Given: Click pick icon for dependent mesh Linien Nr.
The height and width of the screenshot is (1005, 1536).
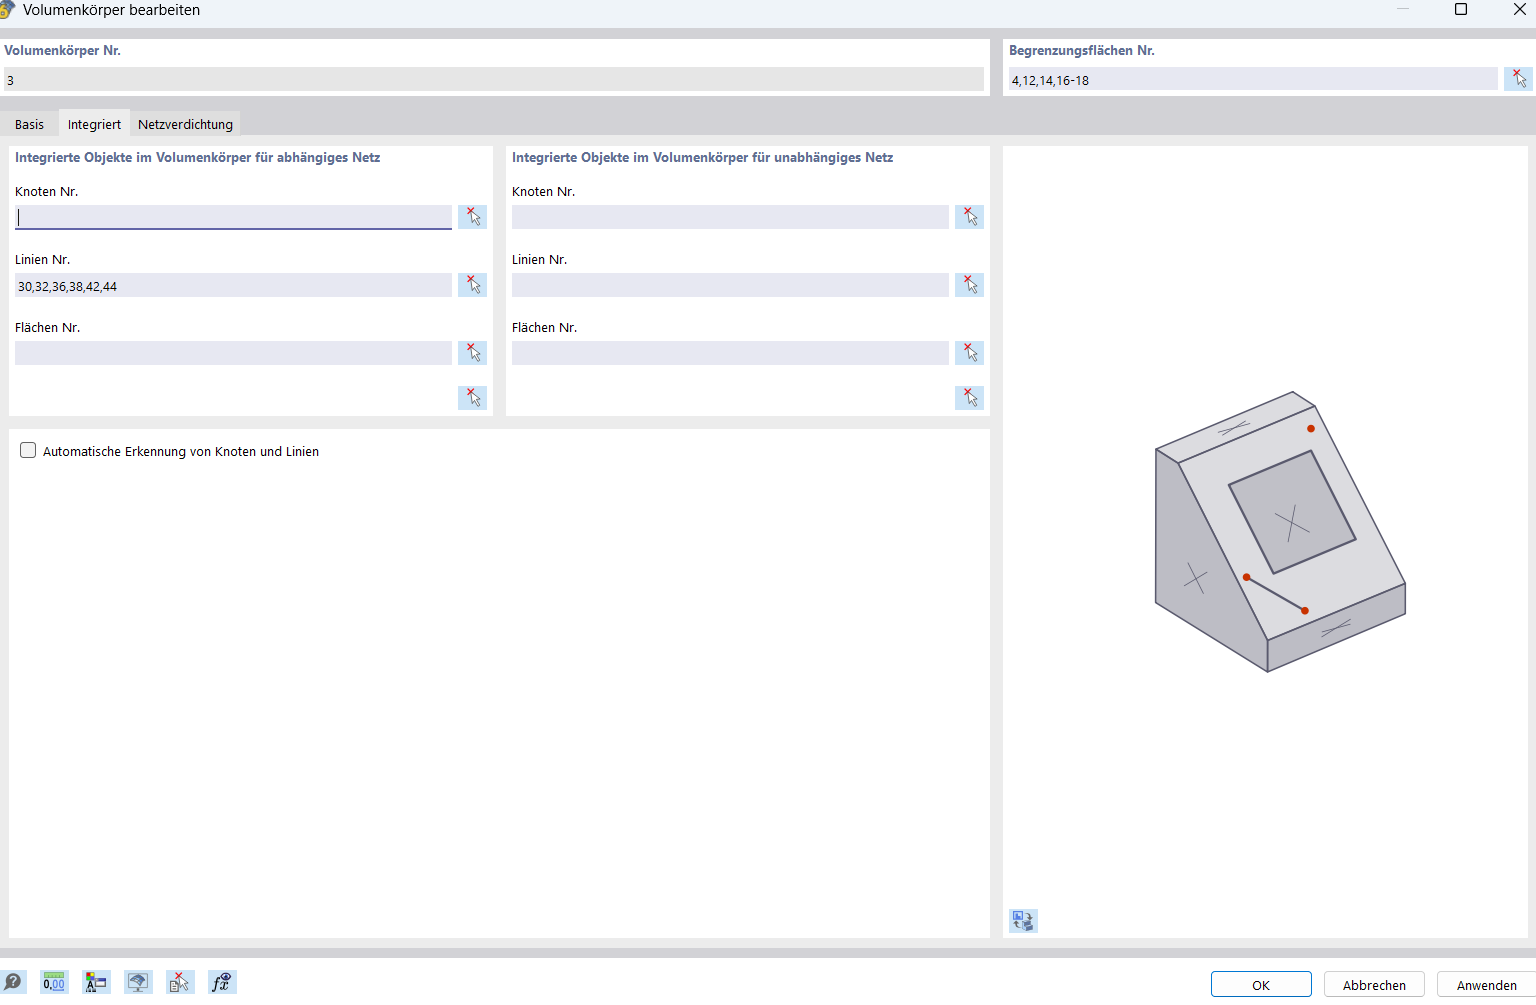Looking at the screenshot, I should click(x=472, y=285).
